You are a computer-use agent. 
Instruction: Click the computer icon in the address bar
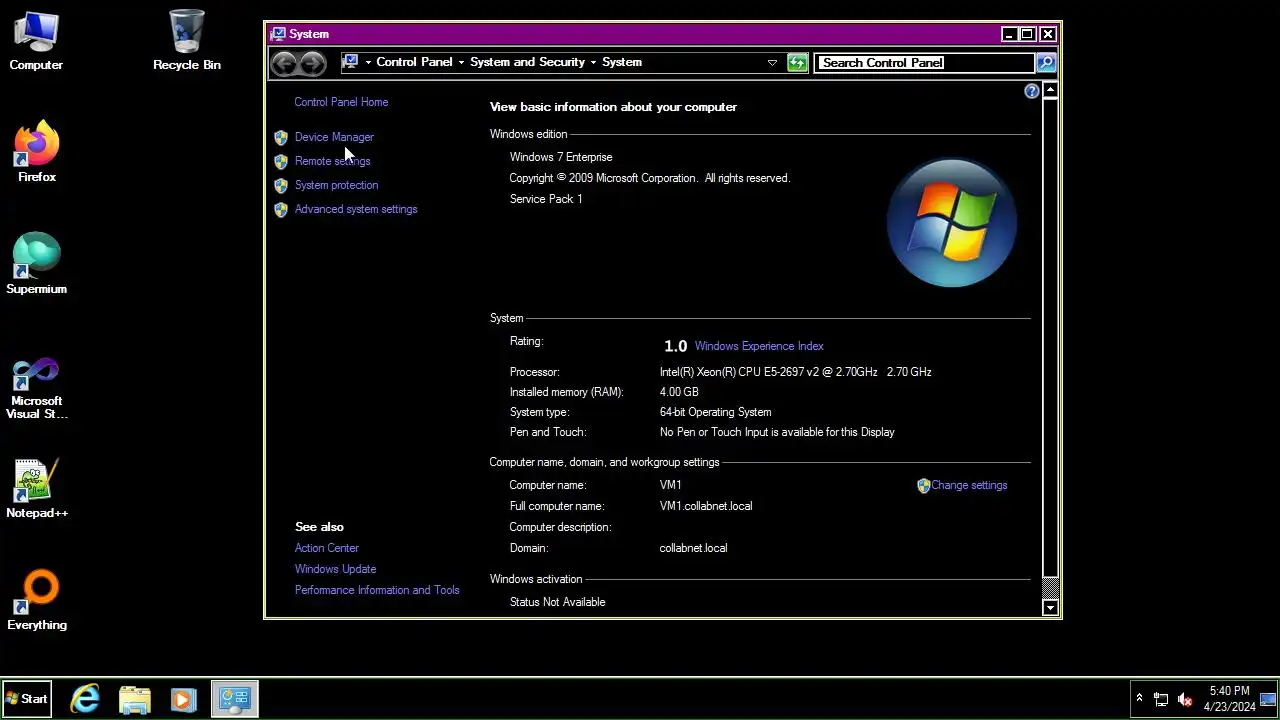click(350, 62)
